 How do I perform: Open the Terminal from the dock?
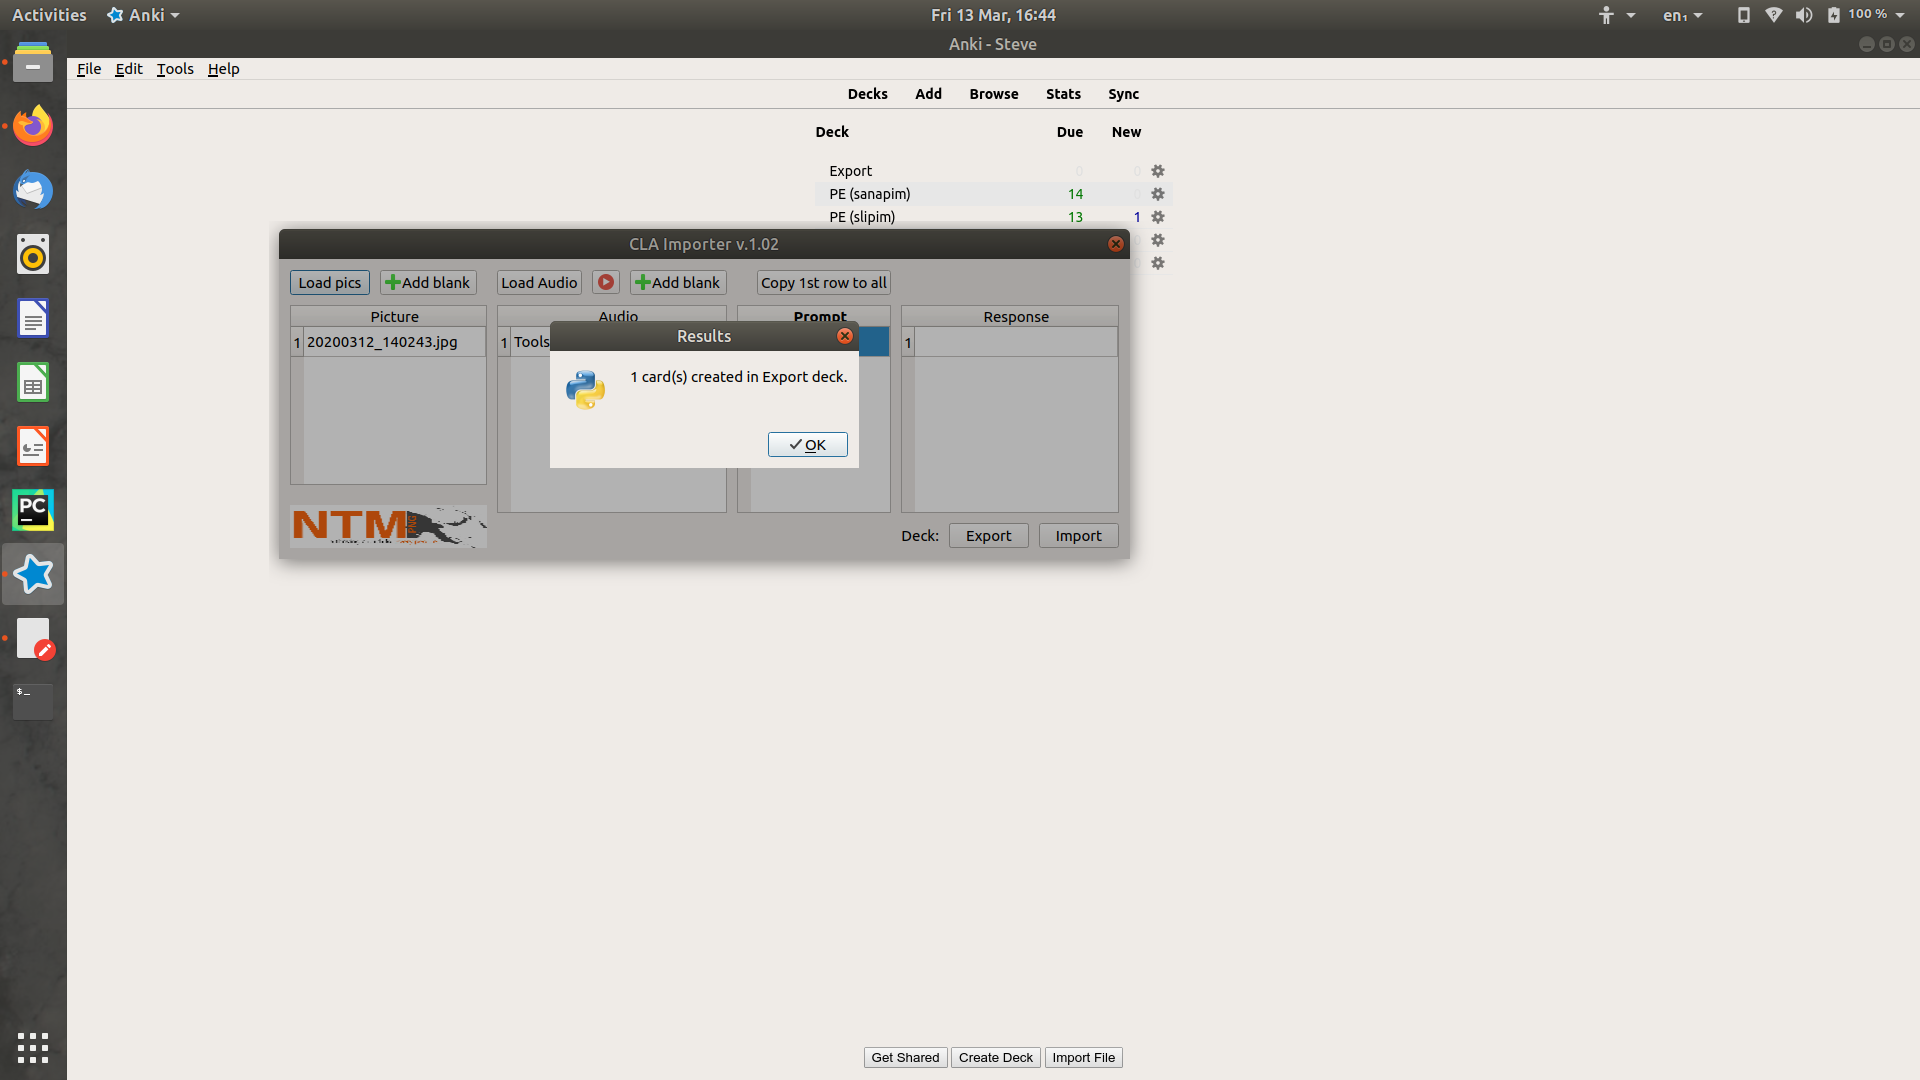pyautogui.click(x=33, y=701)
